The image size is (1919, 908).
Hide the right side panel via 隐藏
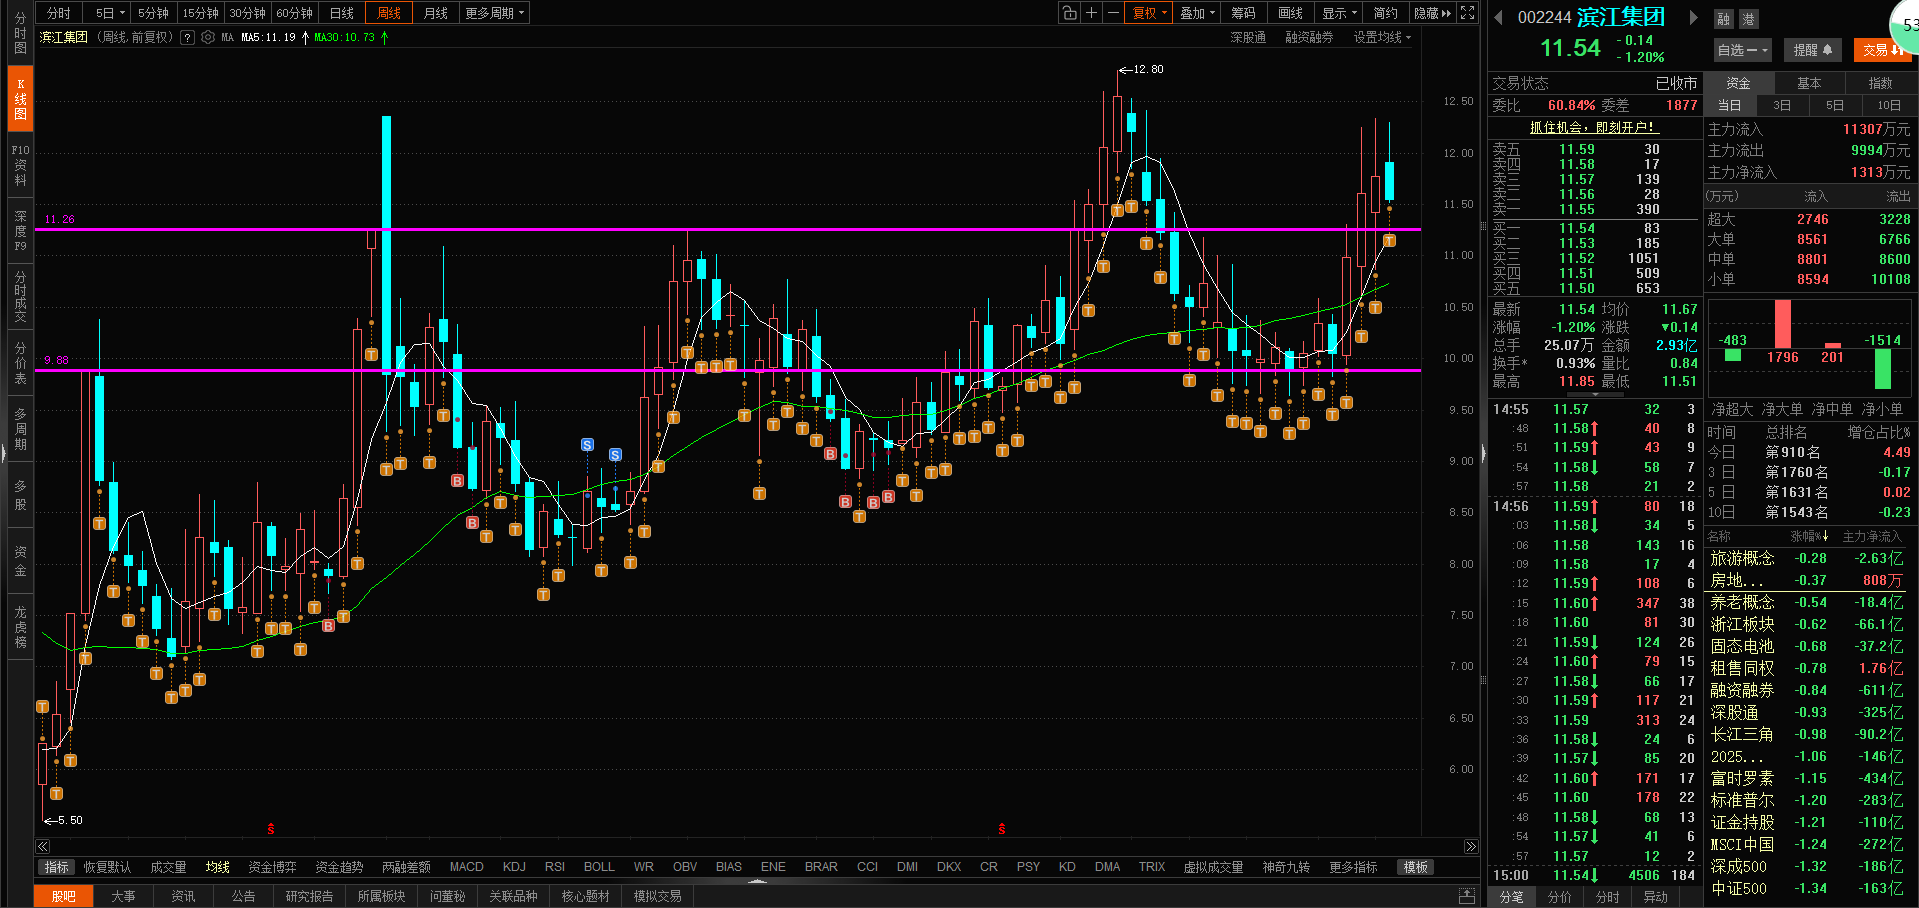[1432, 13]
